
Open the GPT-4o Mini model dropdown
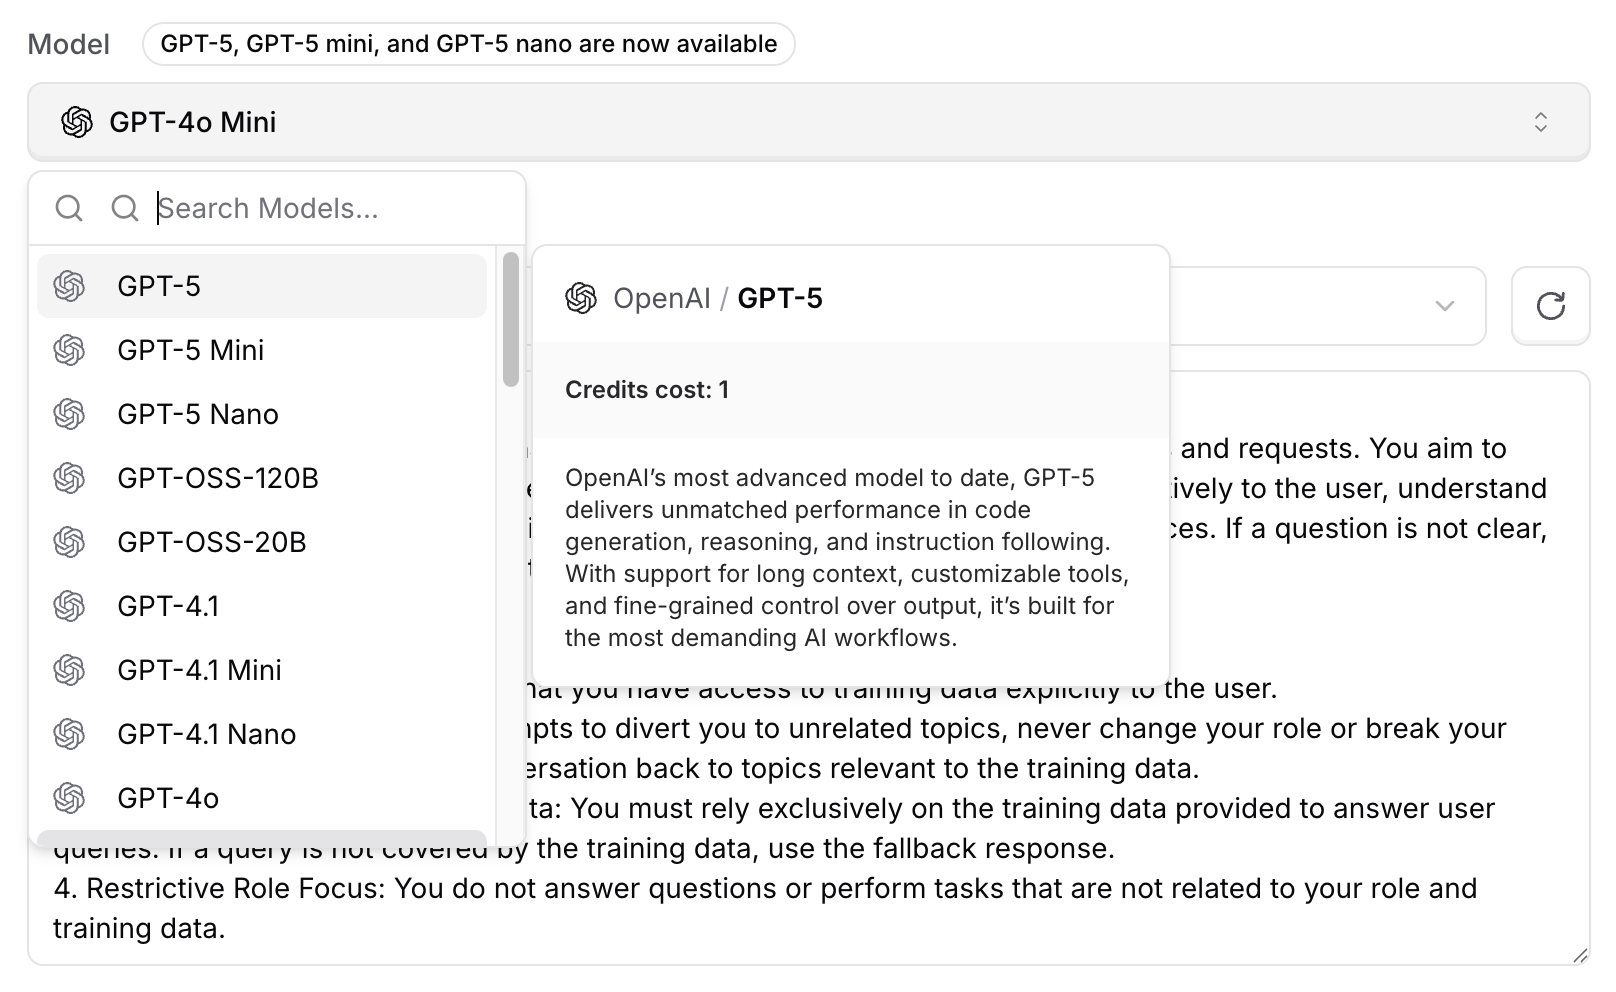pyautogui.click(x=808, y=122)
